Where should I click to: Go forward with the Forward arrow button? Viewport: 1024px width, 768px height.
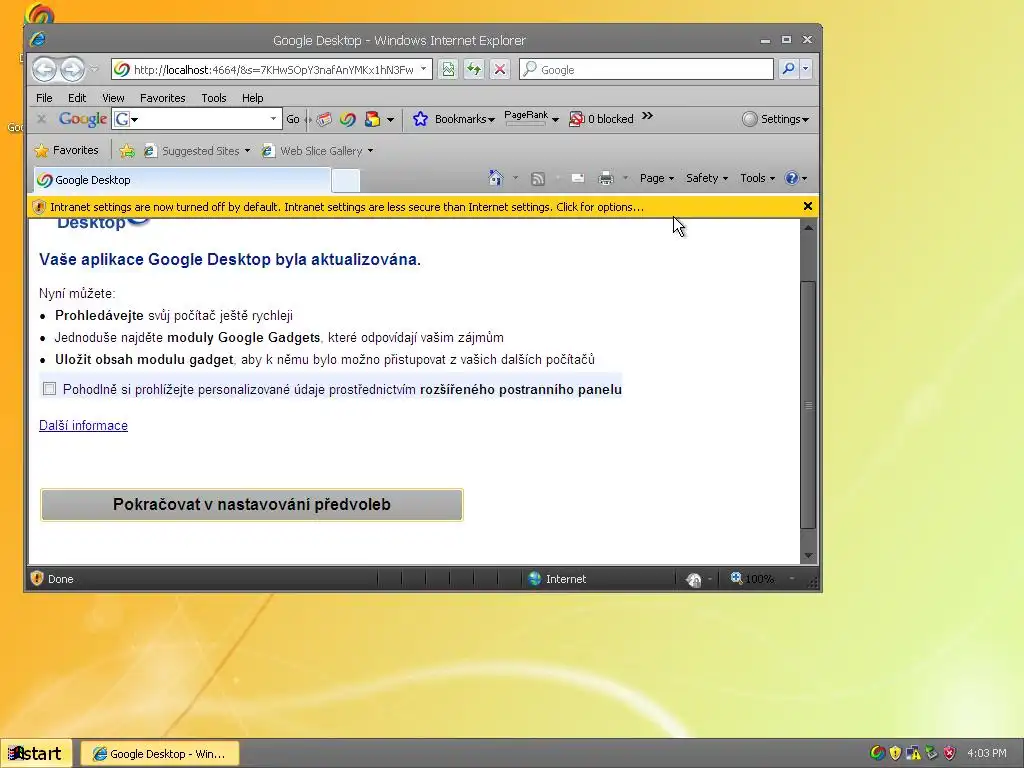point(72,69)
